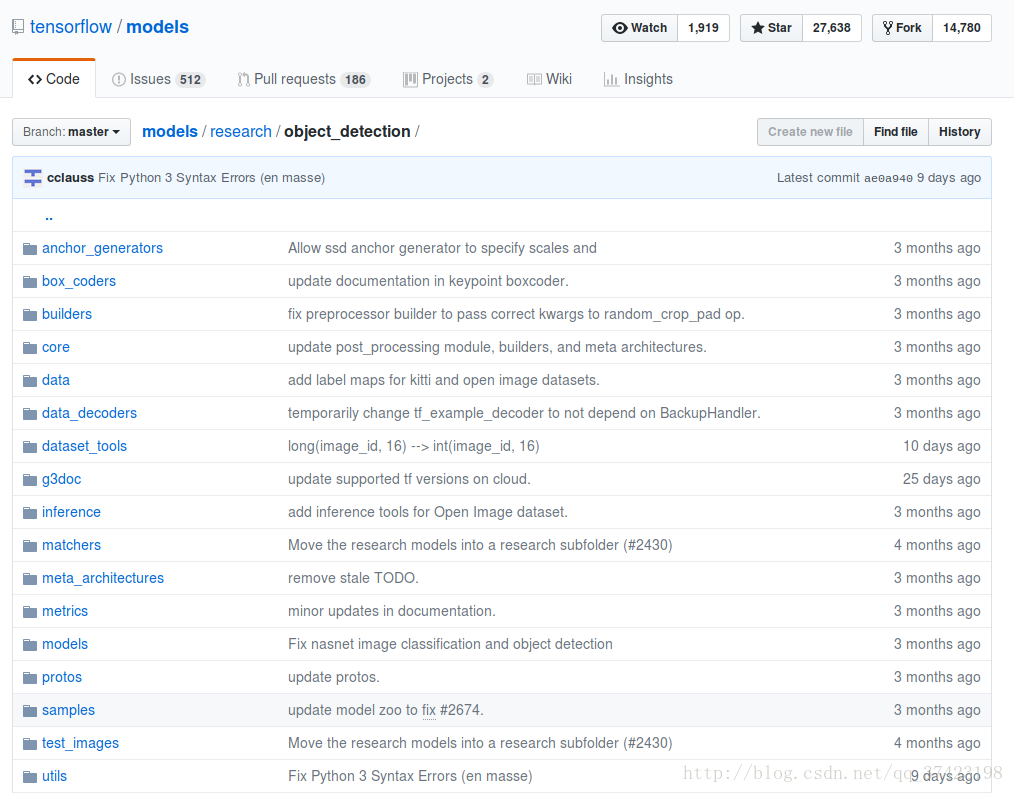Open commit 'update protos.'

[x=334, y=677]
